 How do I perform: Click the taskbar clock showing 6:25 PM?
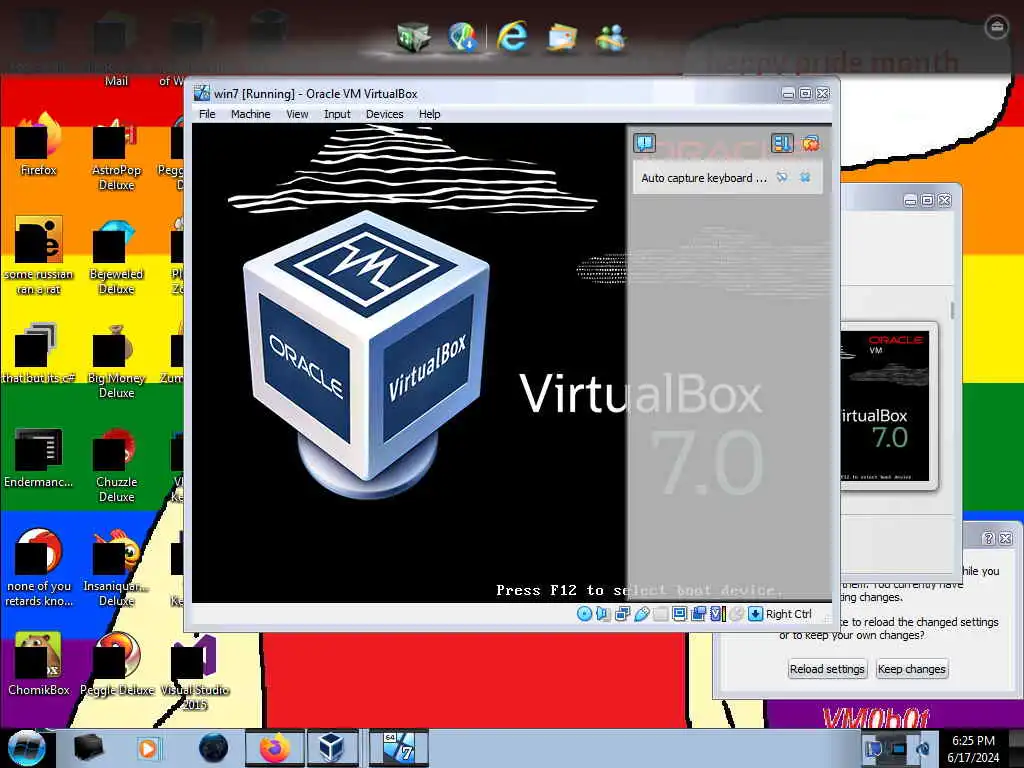(973, 749)
